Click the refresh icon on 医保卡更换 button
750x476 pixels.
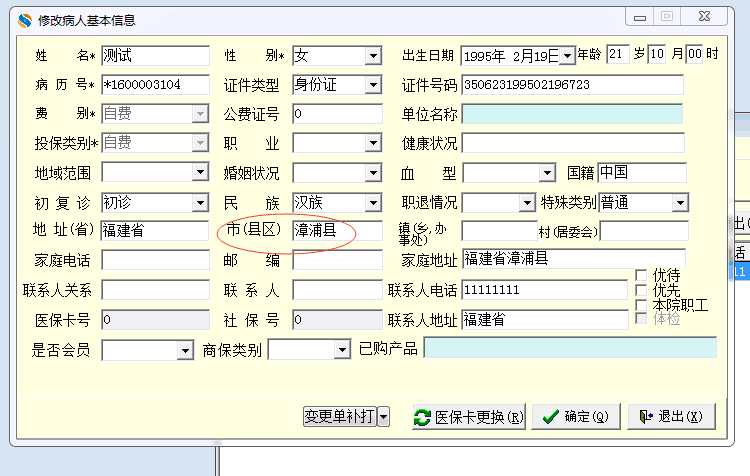click(x=422, y=417)
